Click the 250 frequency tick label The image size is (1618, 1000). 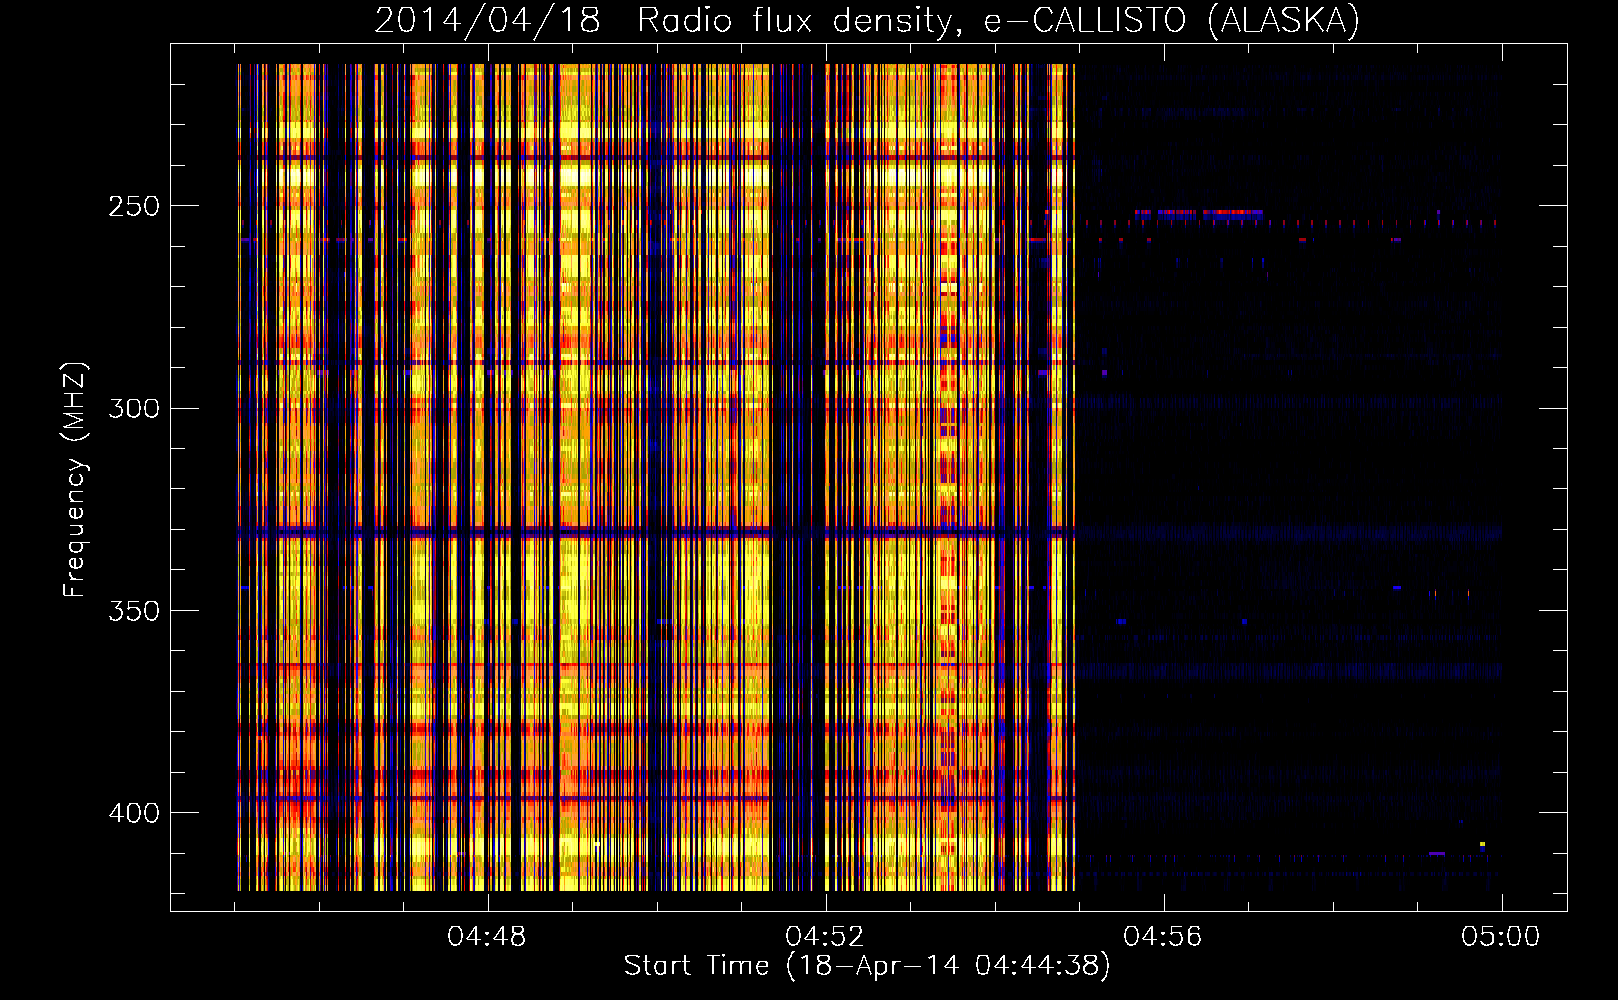tap(134, 206)
